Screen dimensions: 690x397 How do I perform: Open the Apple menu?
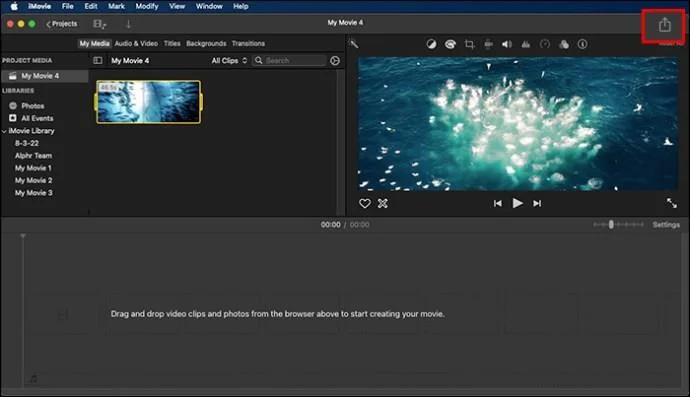14,6
